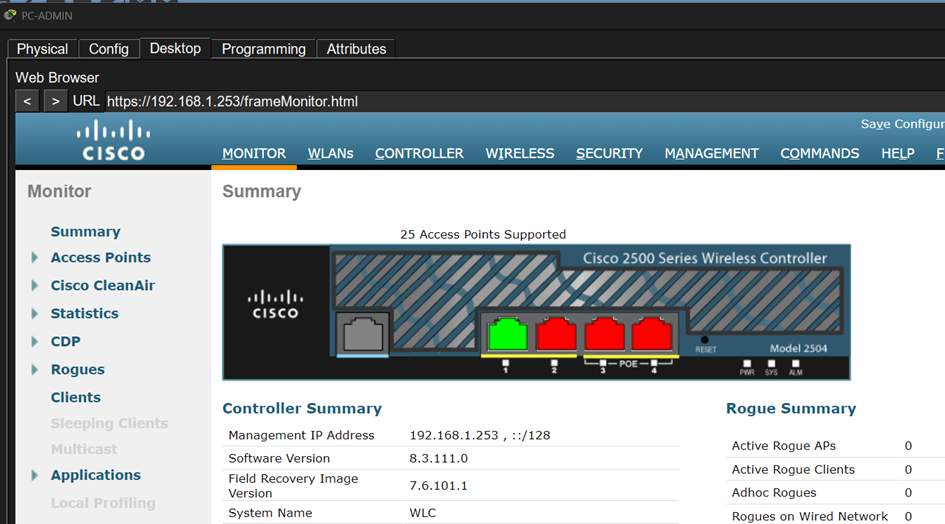
Task: Expand the Access Points section
Action: tap(34, 257)
